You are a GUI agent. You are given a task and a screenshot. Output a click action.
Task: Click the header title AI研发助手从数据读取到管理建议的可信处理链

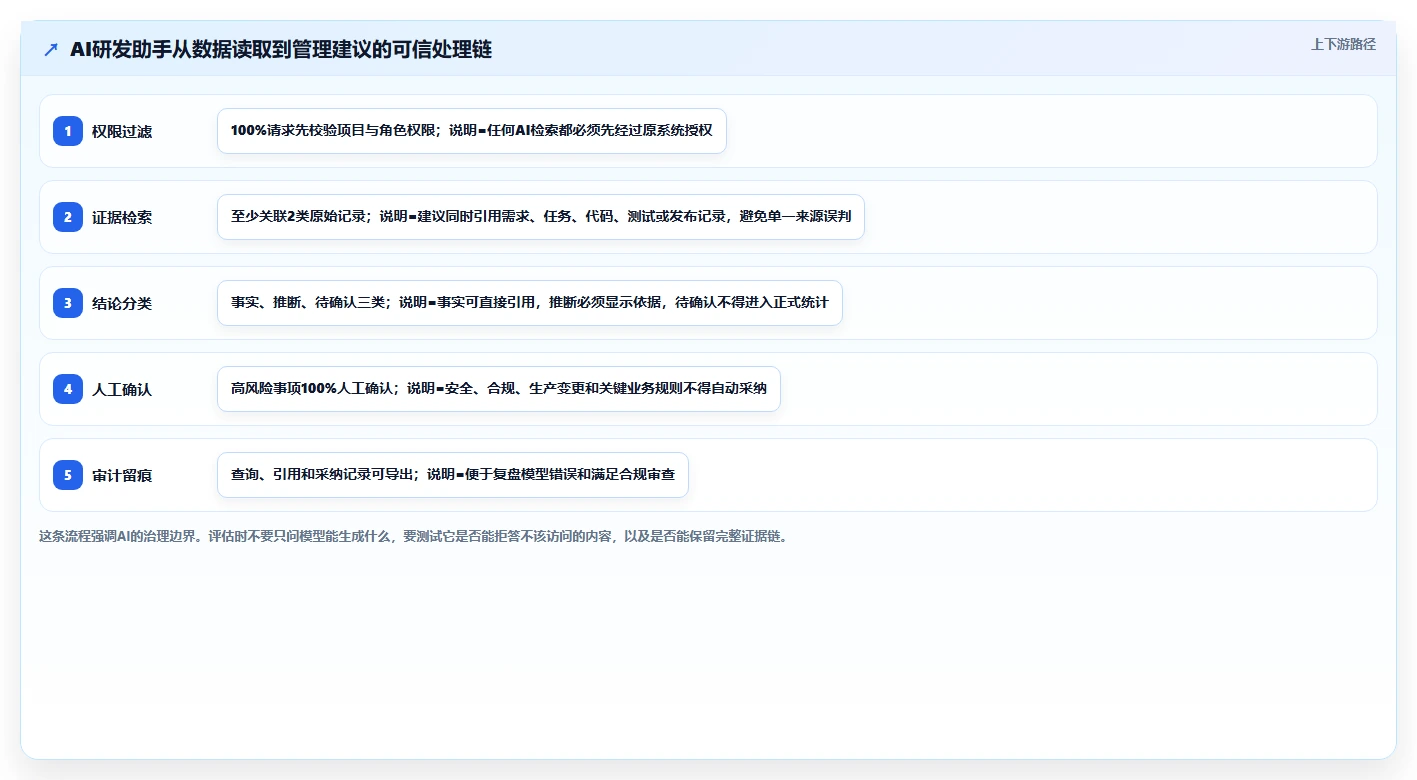click(281, 49)
